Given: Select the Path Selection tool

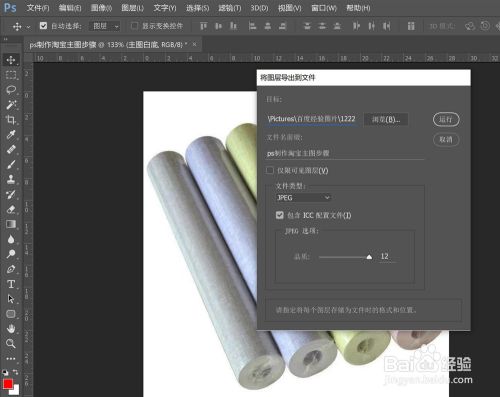Looking at the screenshot, I should pyautogui.click(x=11, y=299).
